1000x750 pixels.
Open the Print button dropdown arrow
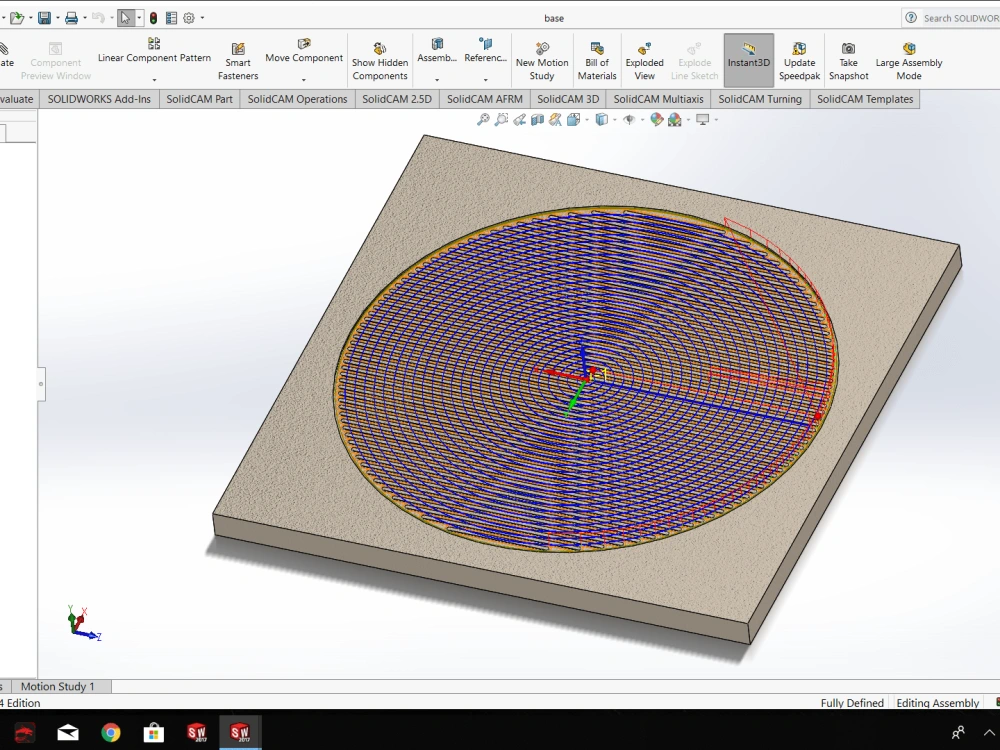pos(84,18)
